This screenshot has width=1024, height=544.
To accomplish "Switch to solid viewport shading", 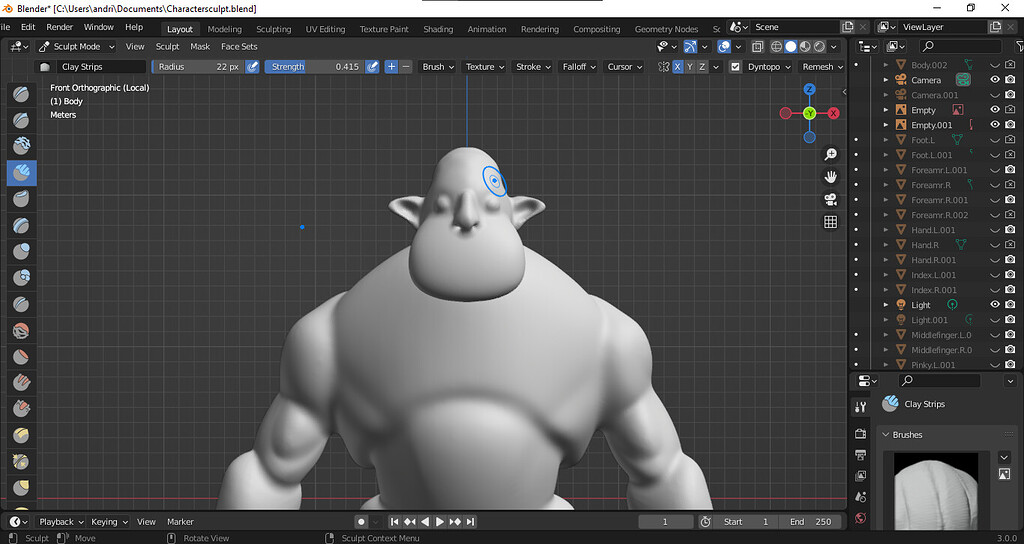I will click(x=791, y=46).
